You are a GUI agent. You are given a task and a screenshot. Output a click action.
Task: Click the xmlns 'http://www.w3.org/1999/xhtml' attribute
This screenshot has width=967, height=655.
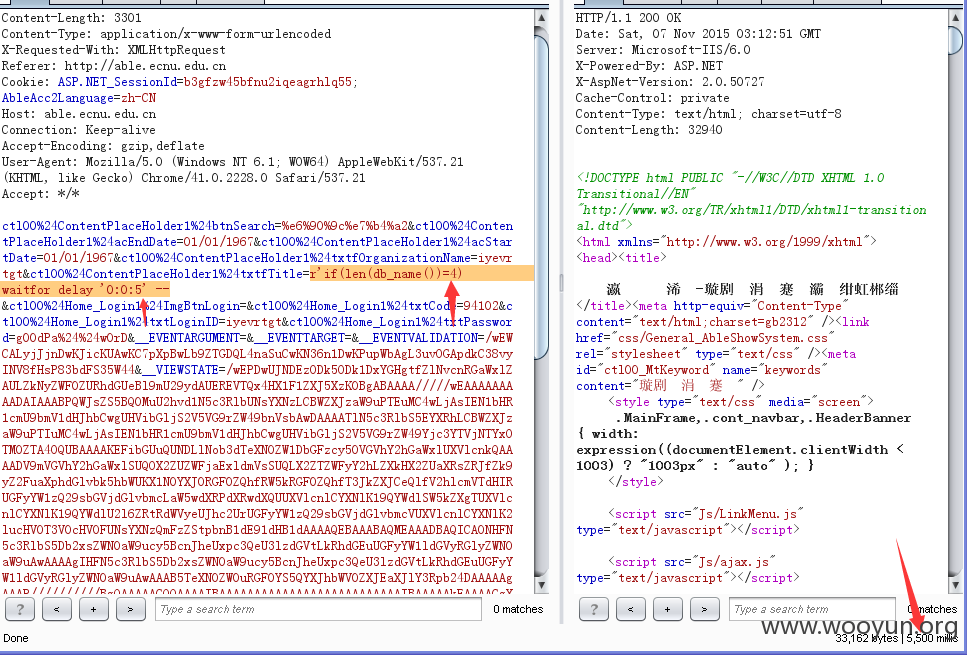(763, 242)
